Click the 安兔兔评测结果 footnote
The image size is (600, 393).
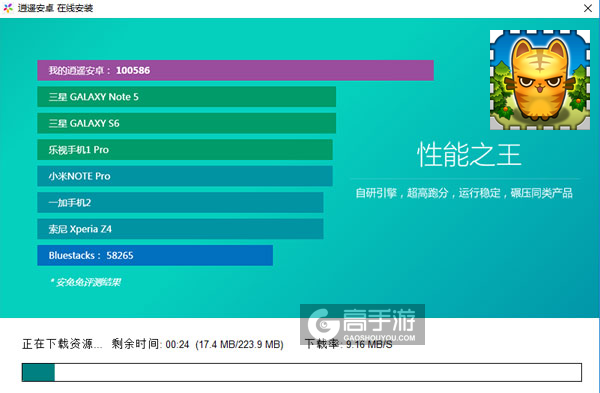pyautogui.click(x=85, y=282)
